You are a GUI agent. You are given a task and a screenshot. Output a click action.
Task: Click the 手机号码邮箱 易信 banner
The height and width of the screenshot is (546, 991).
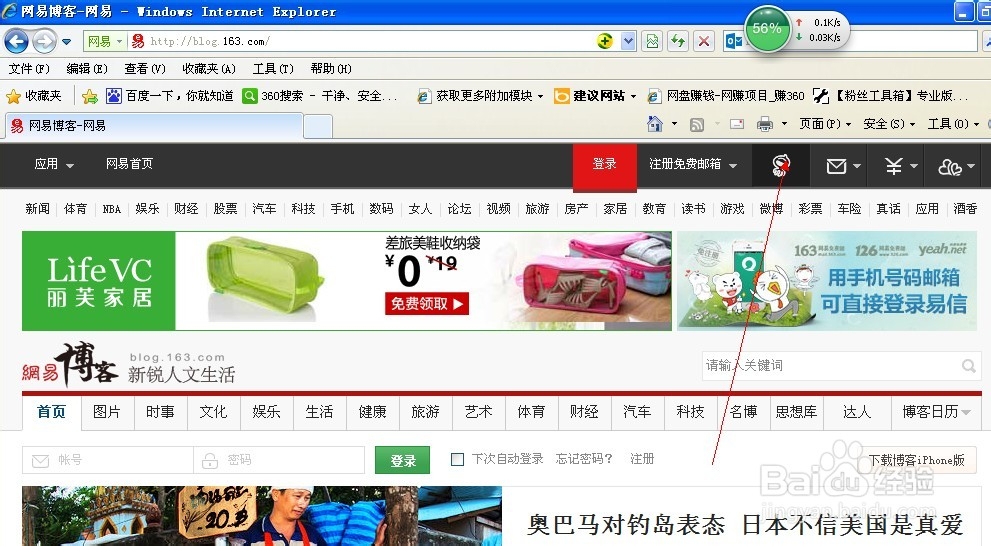click(x=827, y=281)
